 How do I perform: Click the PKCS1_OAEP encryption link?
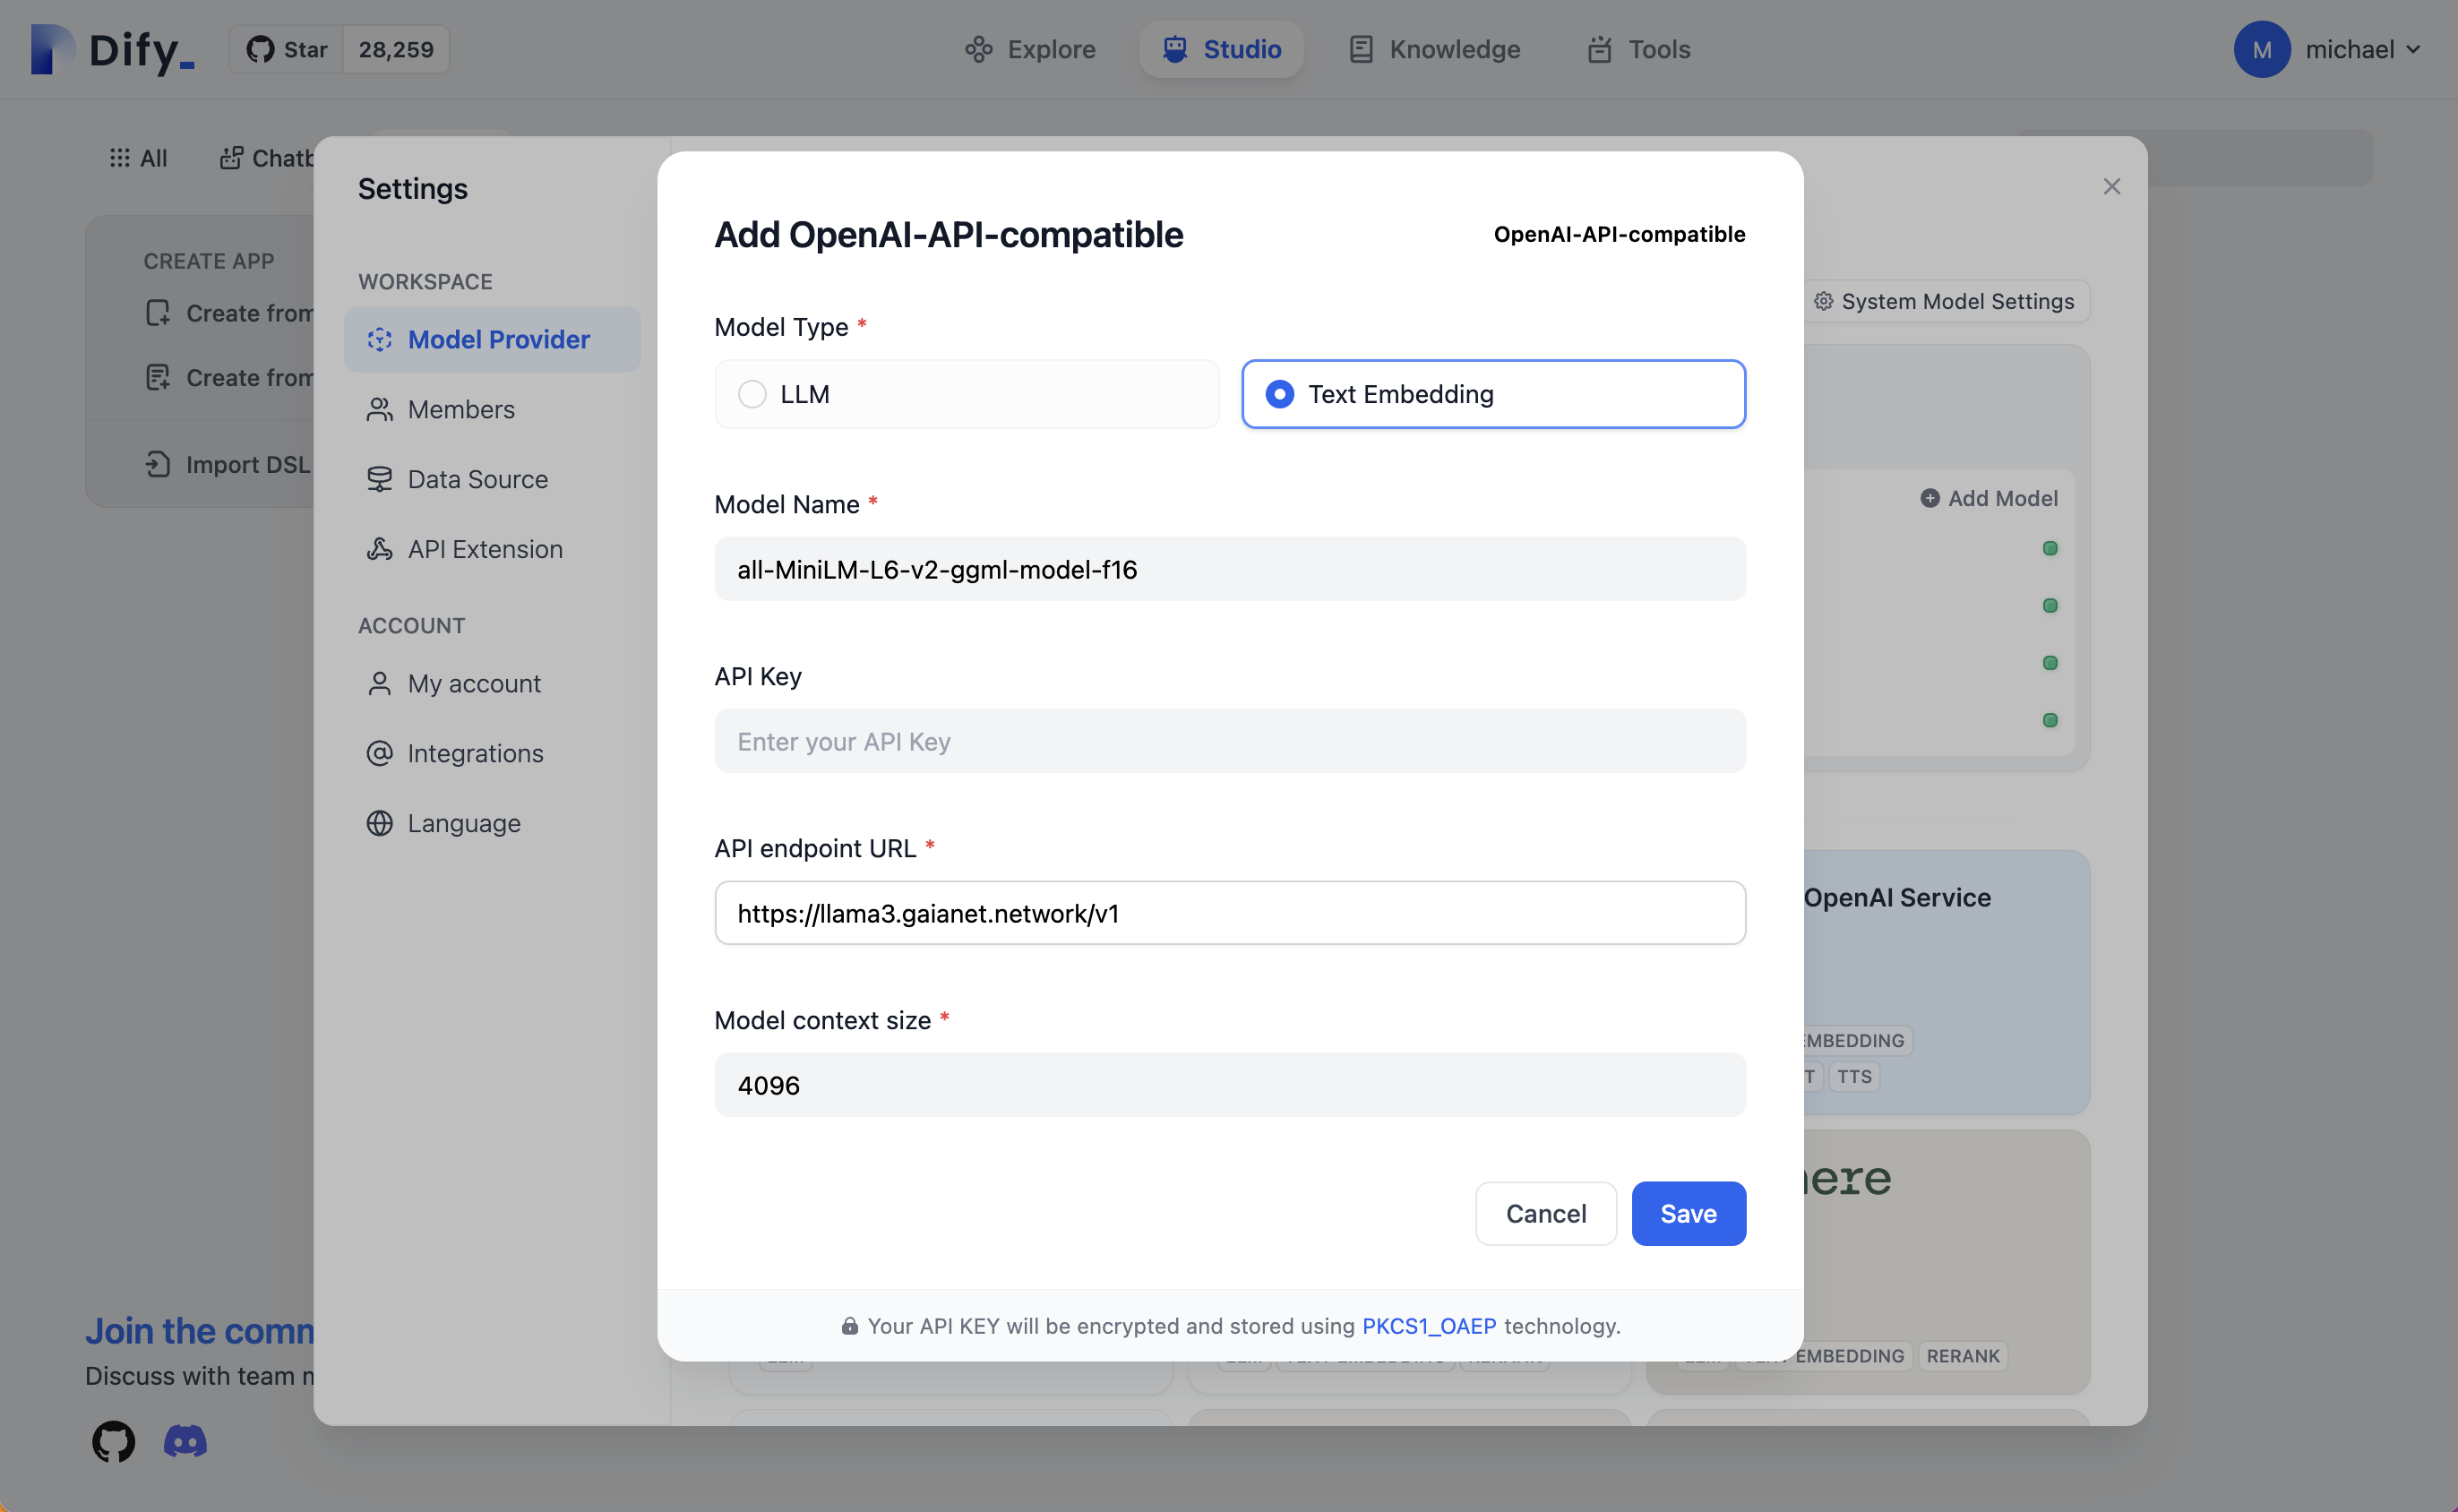[1429, 1324]
